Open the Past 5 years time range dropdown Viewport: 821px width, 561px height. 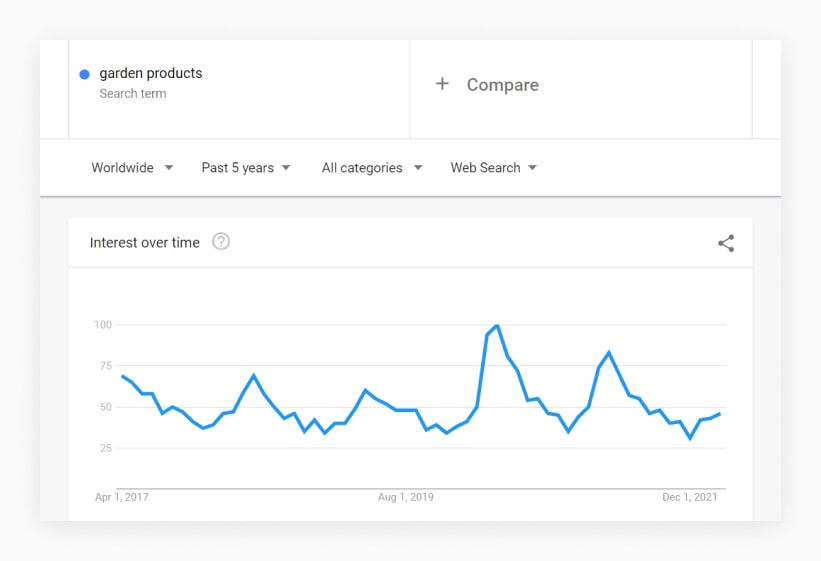coord(246,168)
